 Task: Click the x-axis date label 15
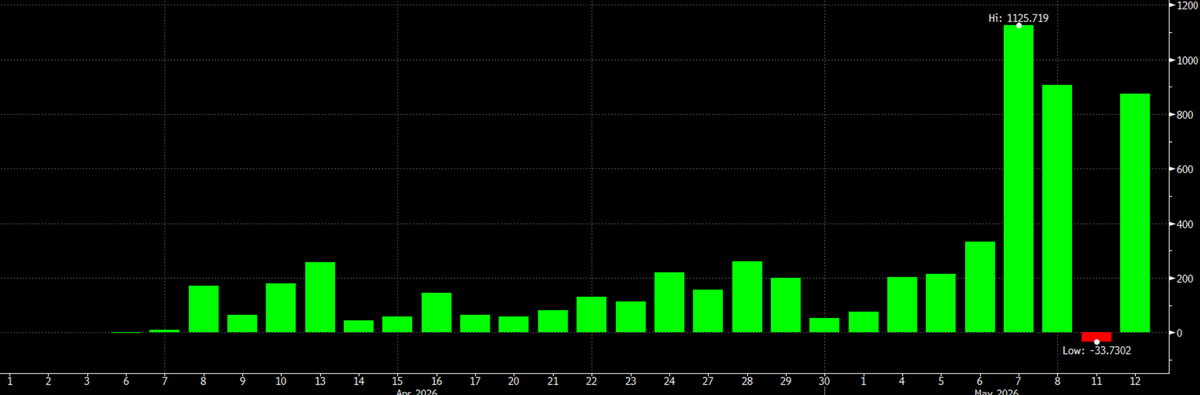(397, 381)
